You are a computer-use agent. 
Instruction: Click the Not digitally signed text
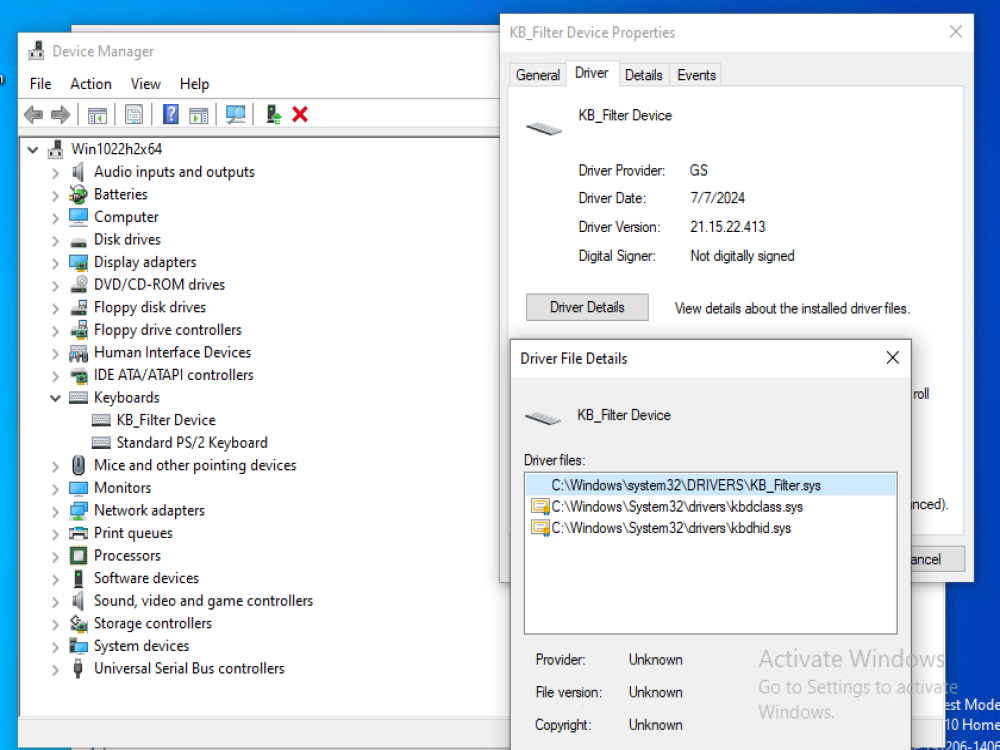[x=742, y=256]
